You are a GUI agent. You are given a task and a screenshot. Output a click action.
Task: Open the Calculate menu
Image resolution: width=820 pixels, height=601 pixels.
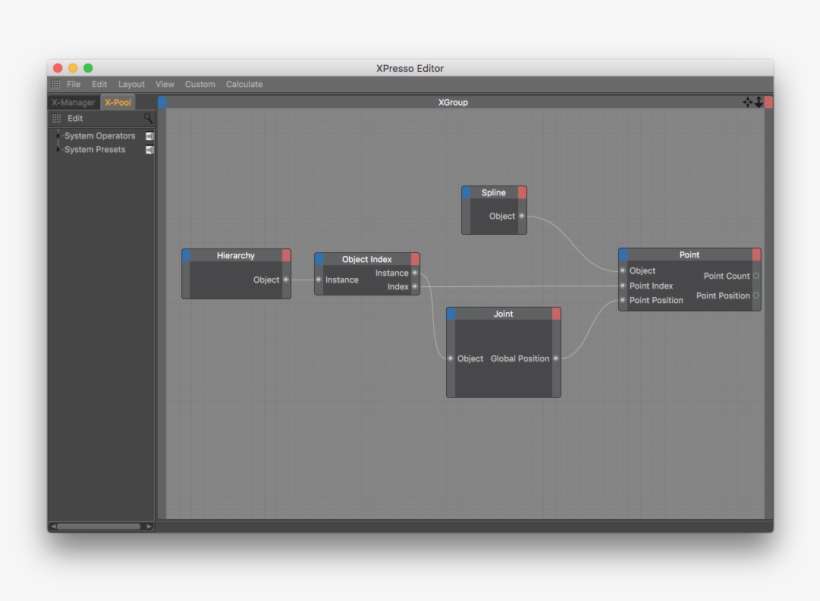point(244,84)
